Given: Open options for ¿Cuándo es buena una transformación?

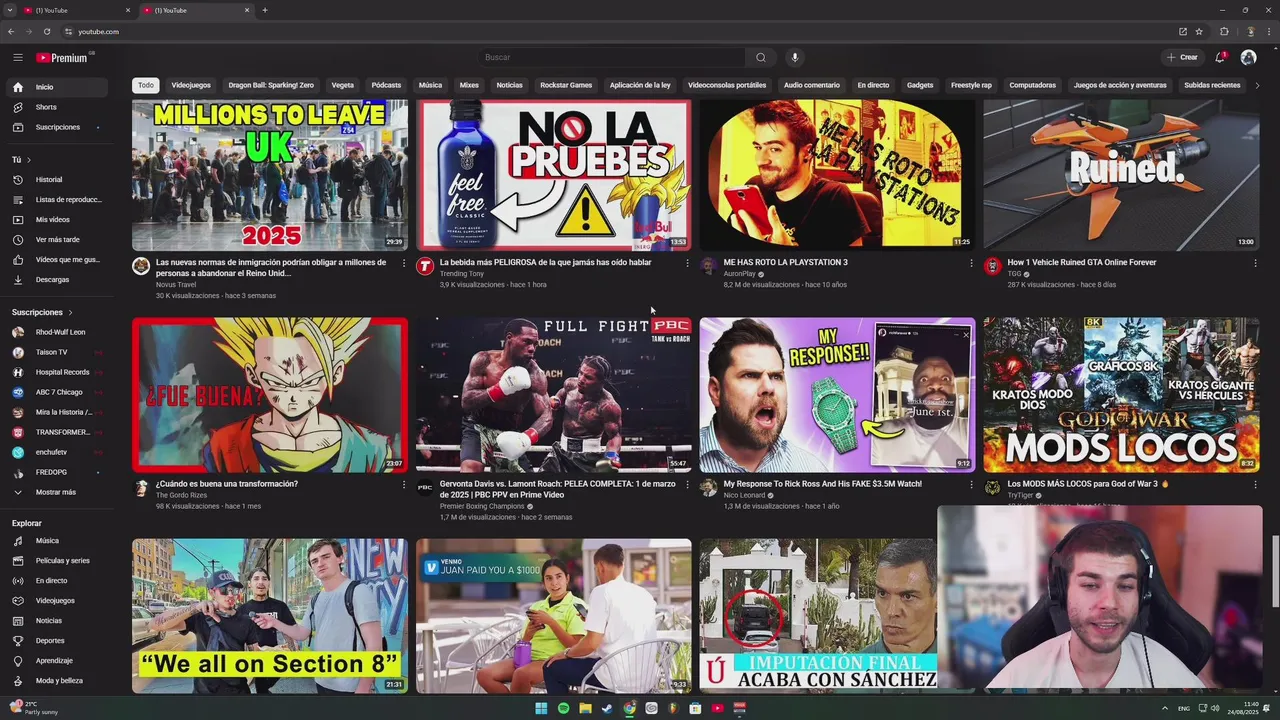Looking at the screenshot, I should [404, 485].
